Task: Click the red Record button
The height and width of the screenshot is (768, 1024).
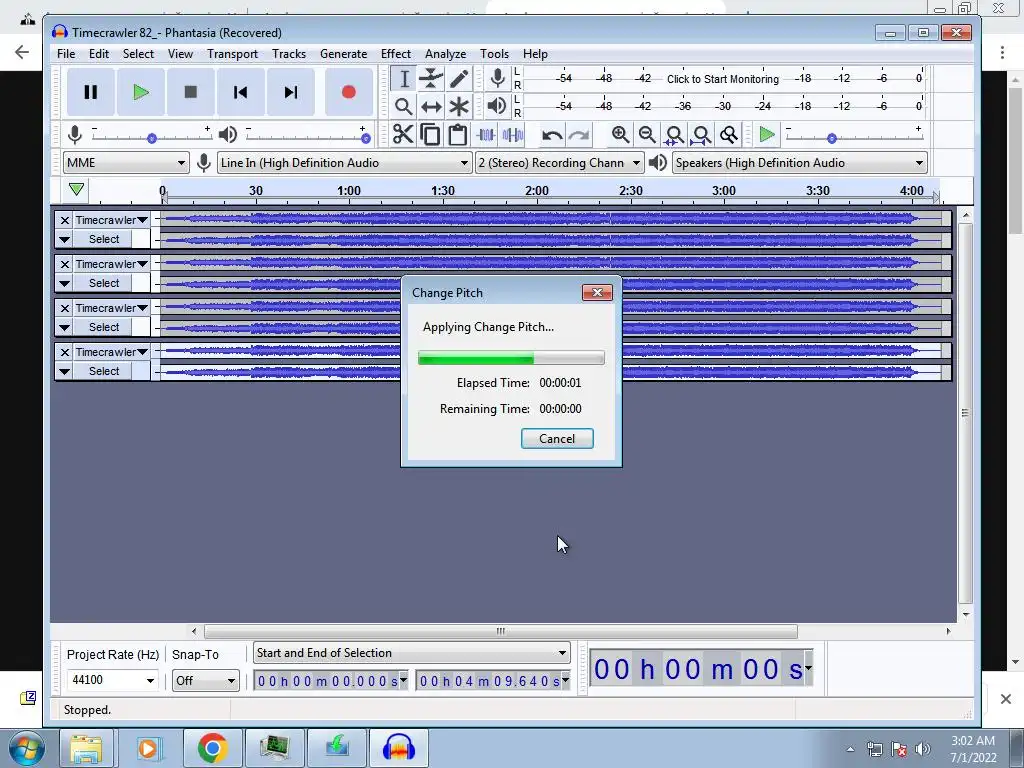Action: 349,92
